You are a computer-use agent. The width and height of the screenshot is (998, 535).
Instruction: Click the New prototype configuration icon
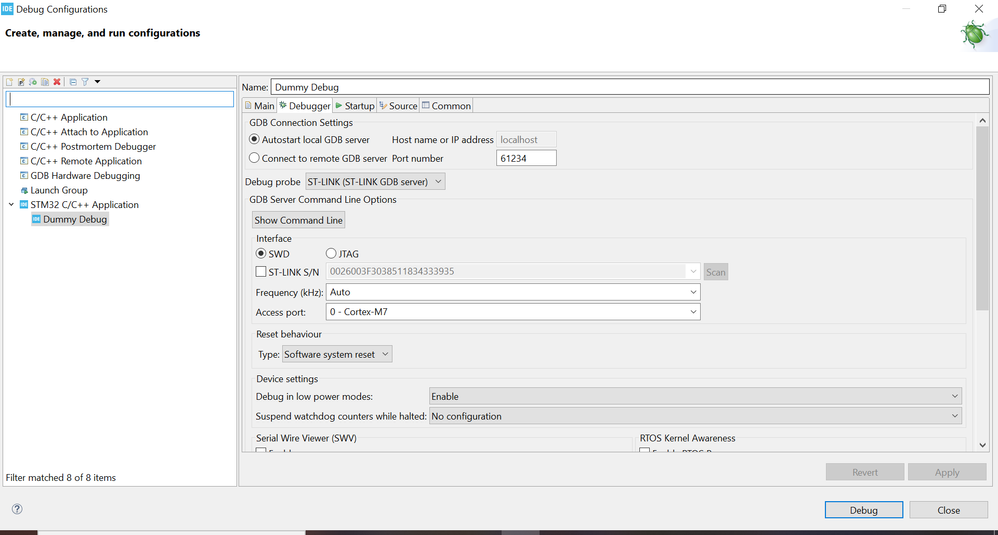21,82
